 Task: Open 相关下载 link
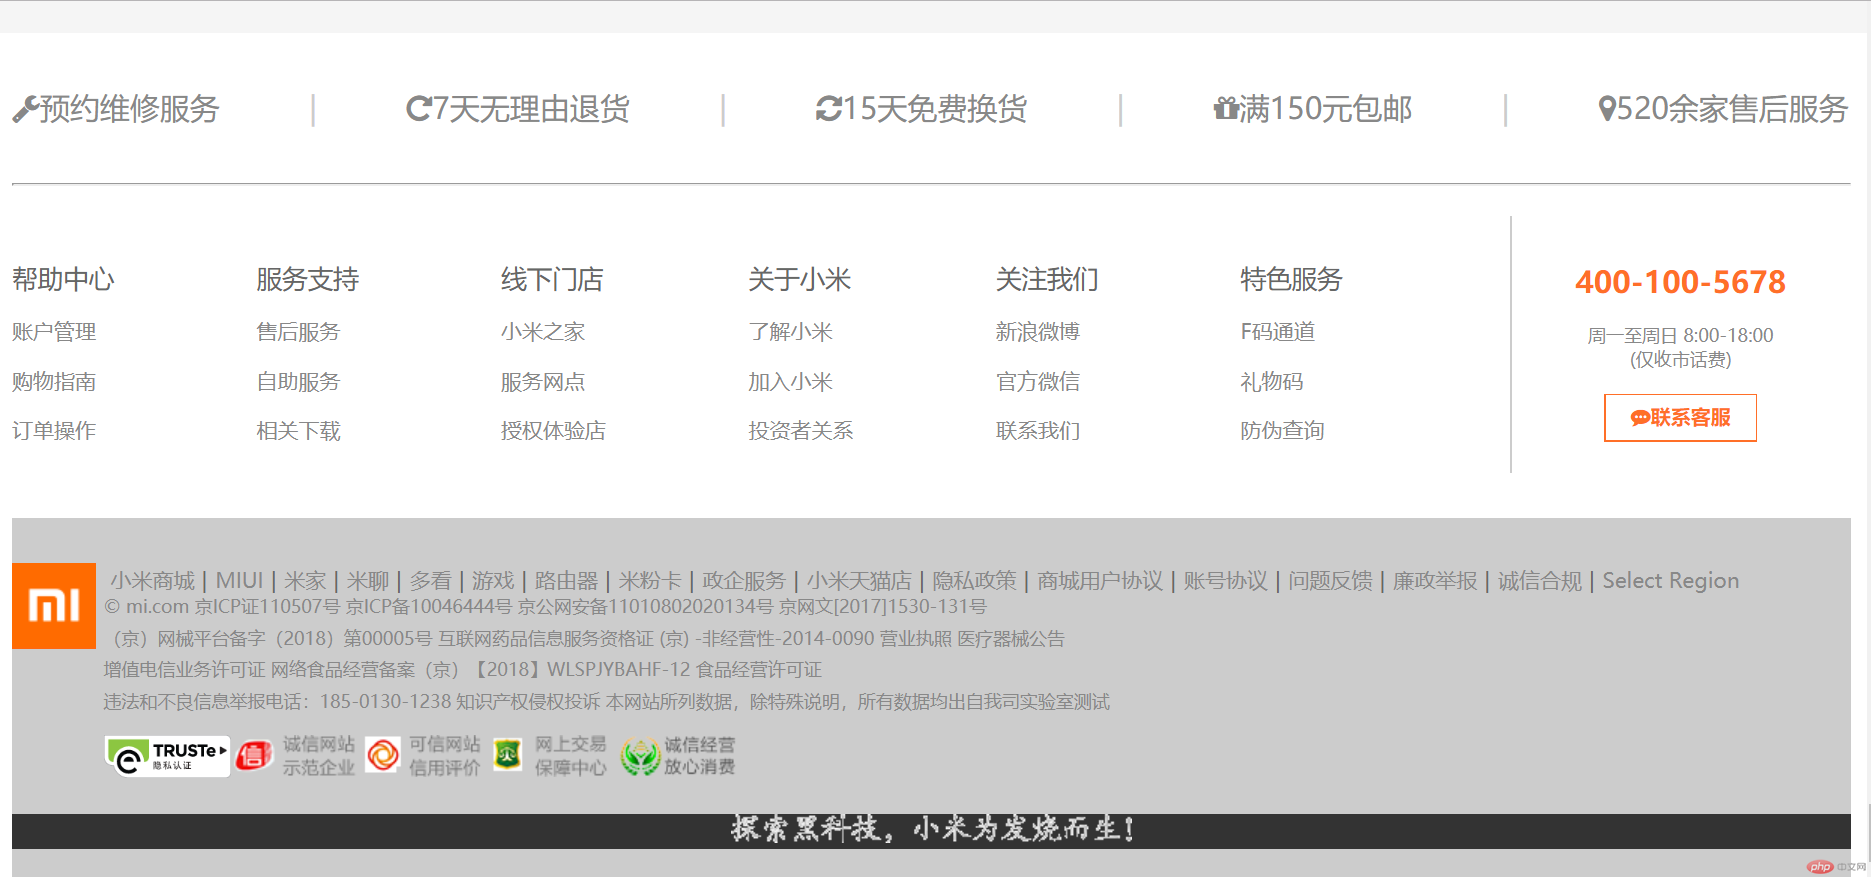(x=298, y=431)
